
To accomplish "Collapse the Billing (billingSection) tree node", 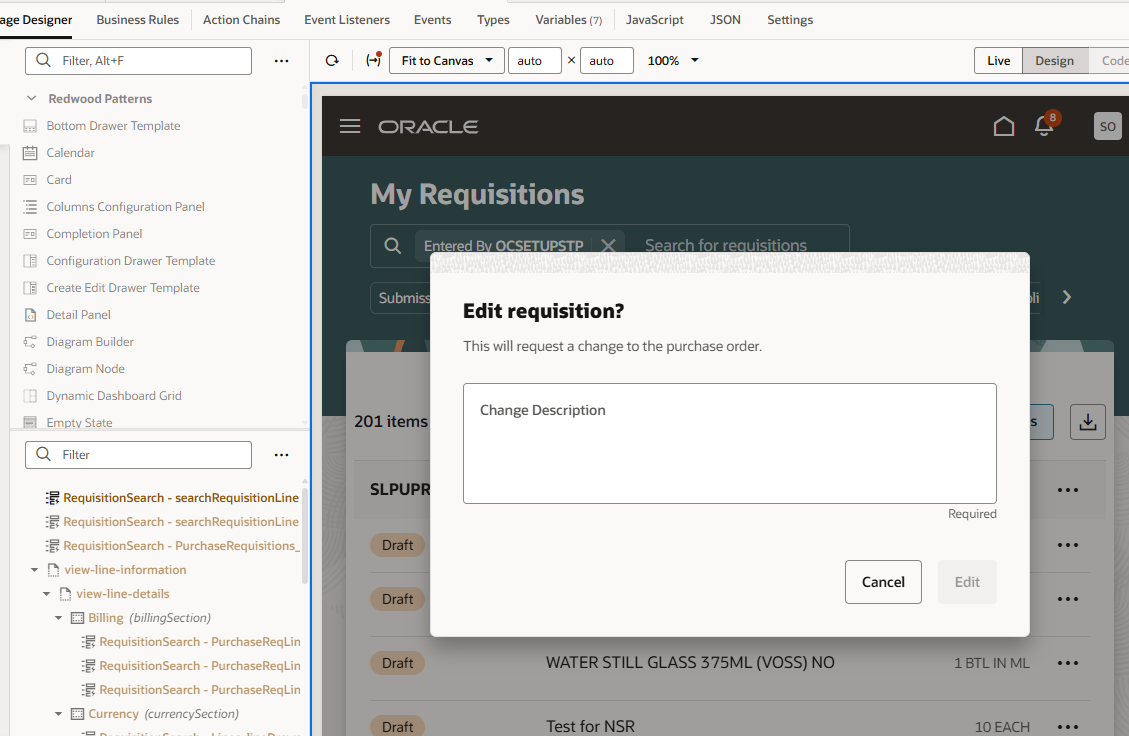I will (x=58, y=617).
